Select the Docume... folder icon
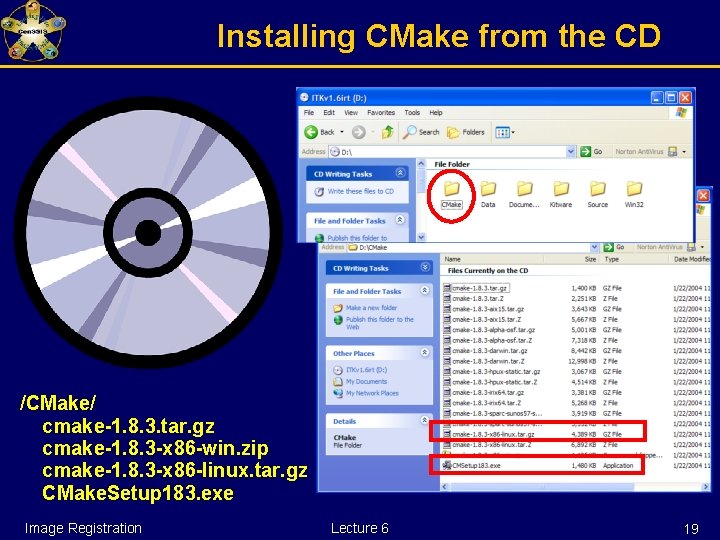720x540 pixels. tap(524, 195)
